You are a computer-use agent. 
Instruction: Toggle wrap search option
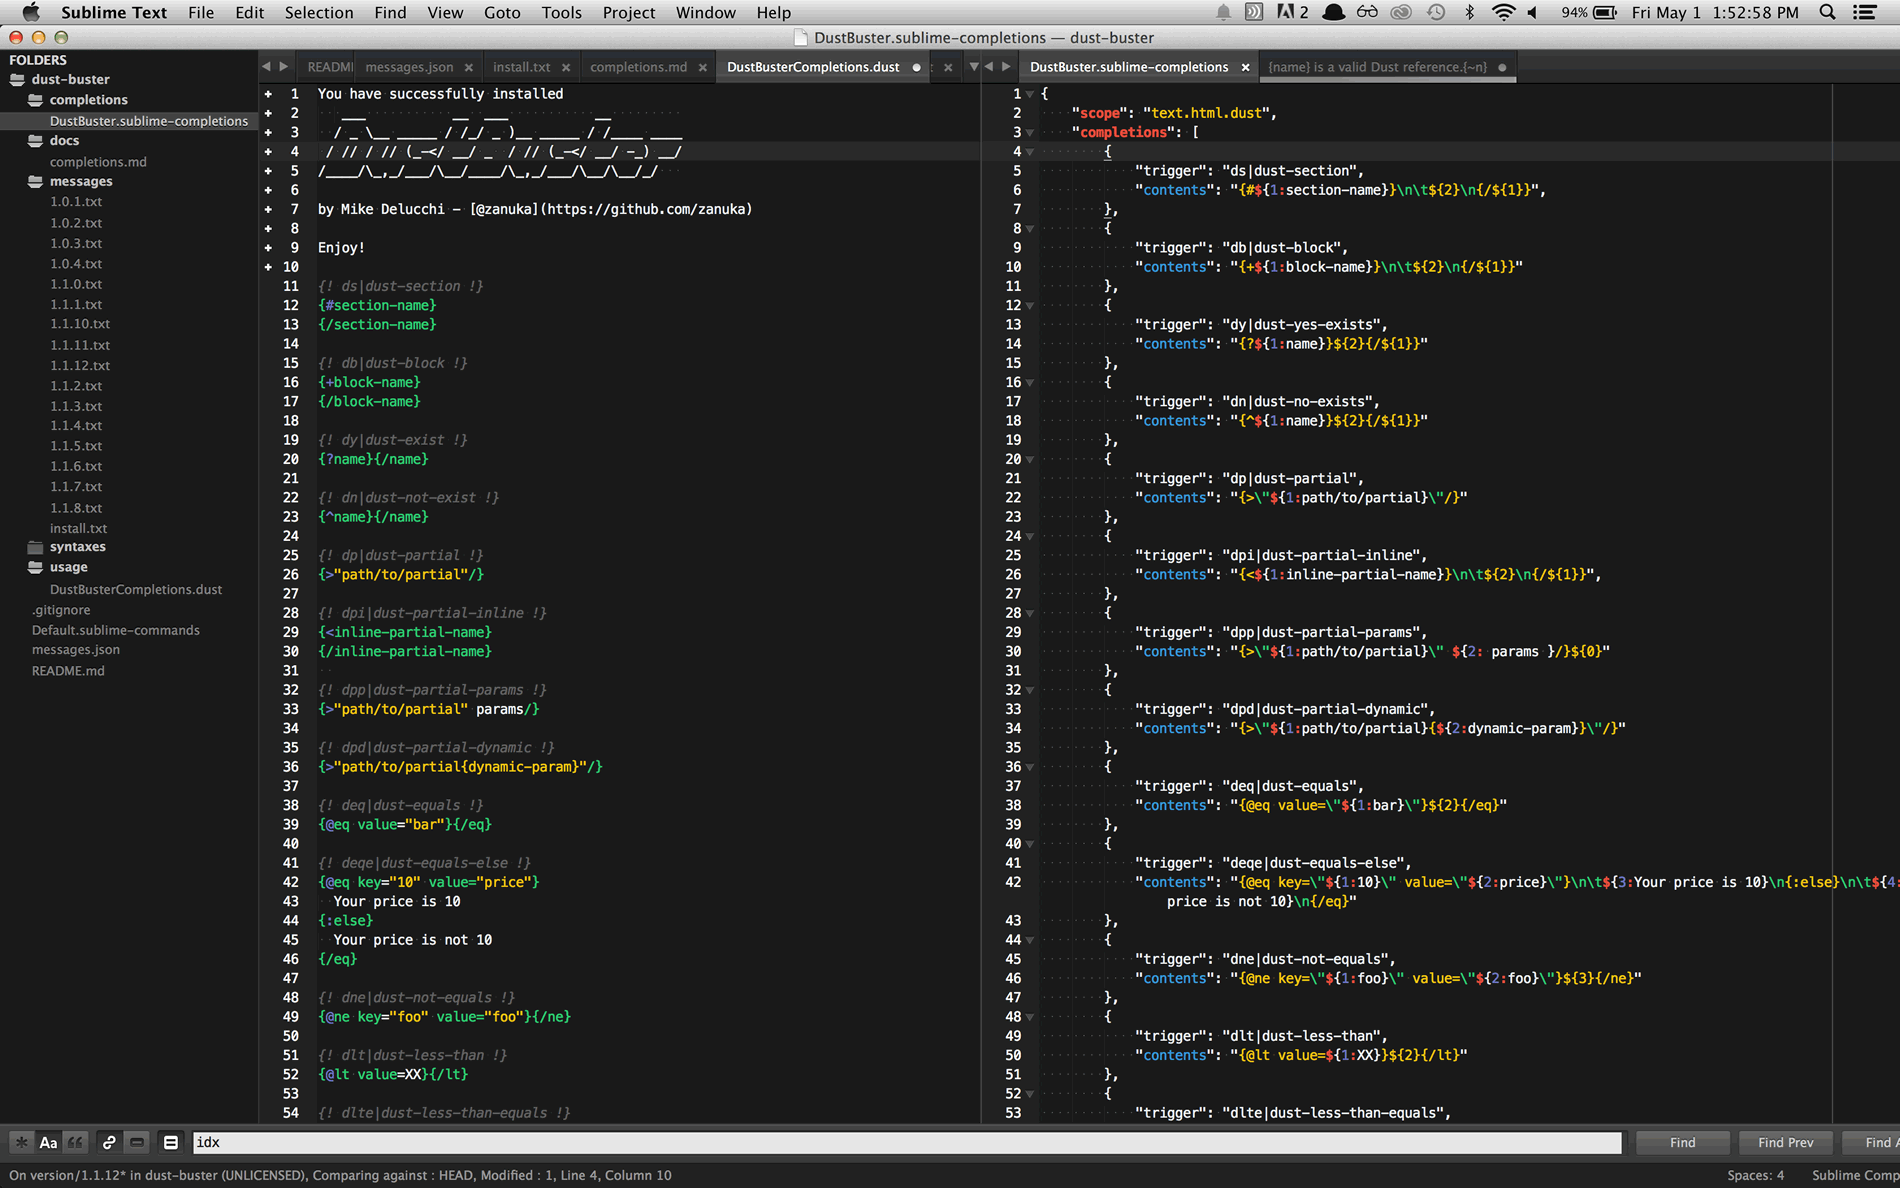[x=109, y=1142]
